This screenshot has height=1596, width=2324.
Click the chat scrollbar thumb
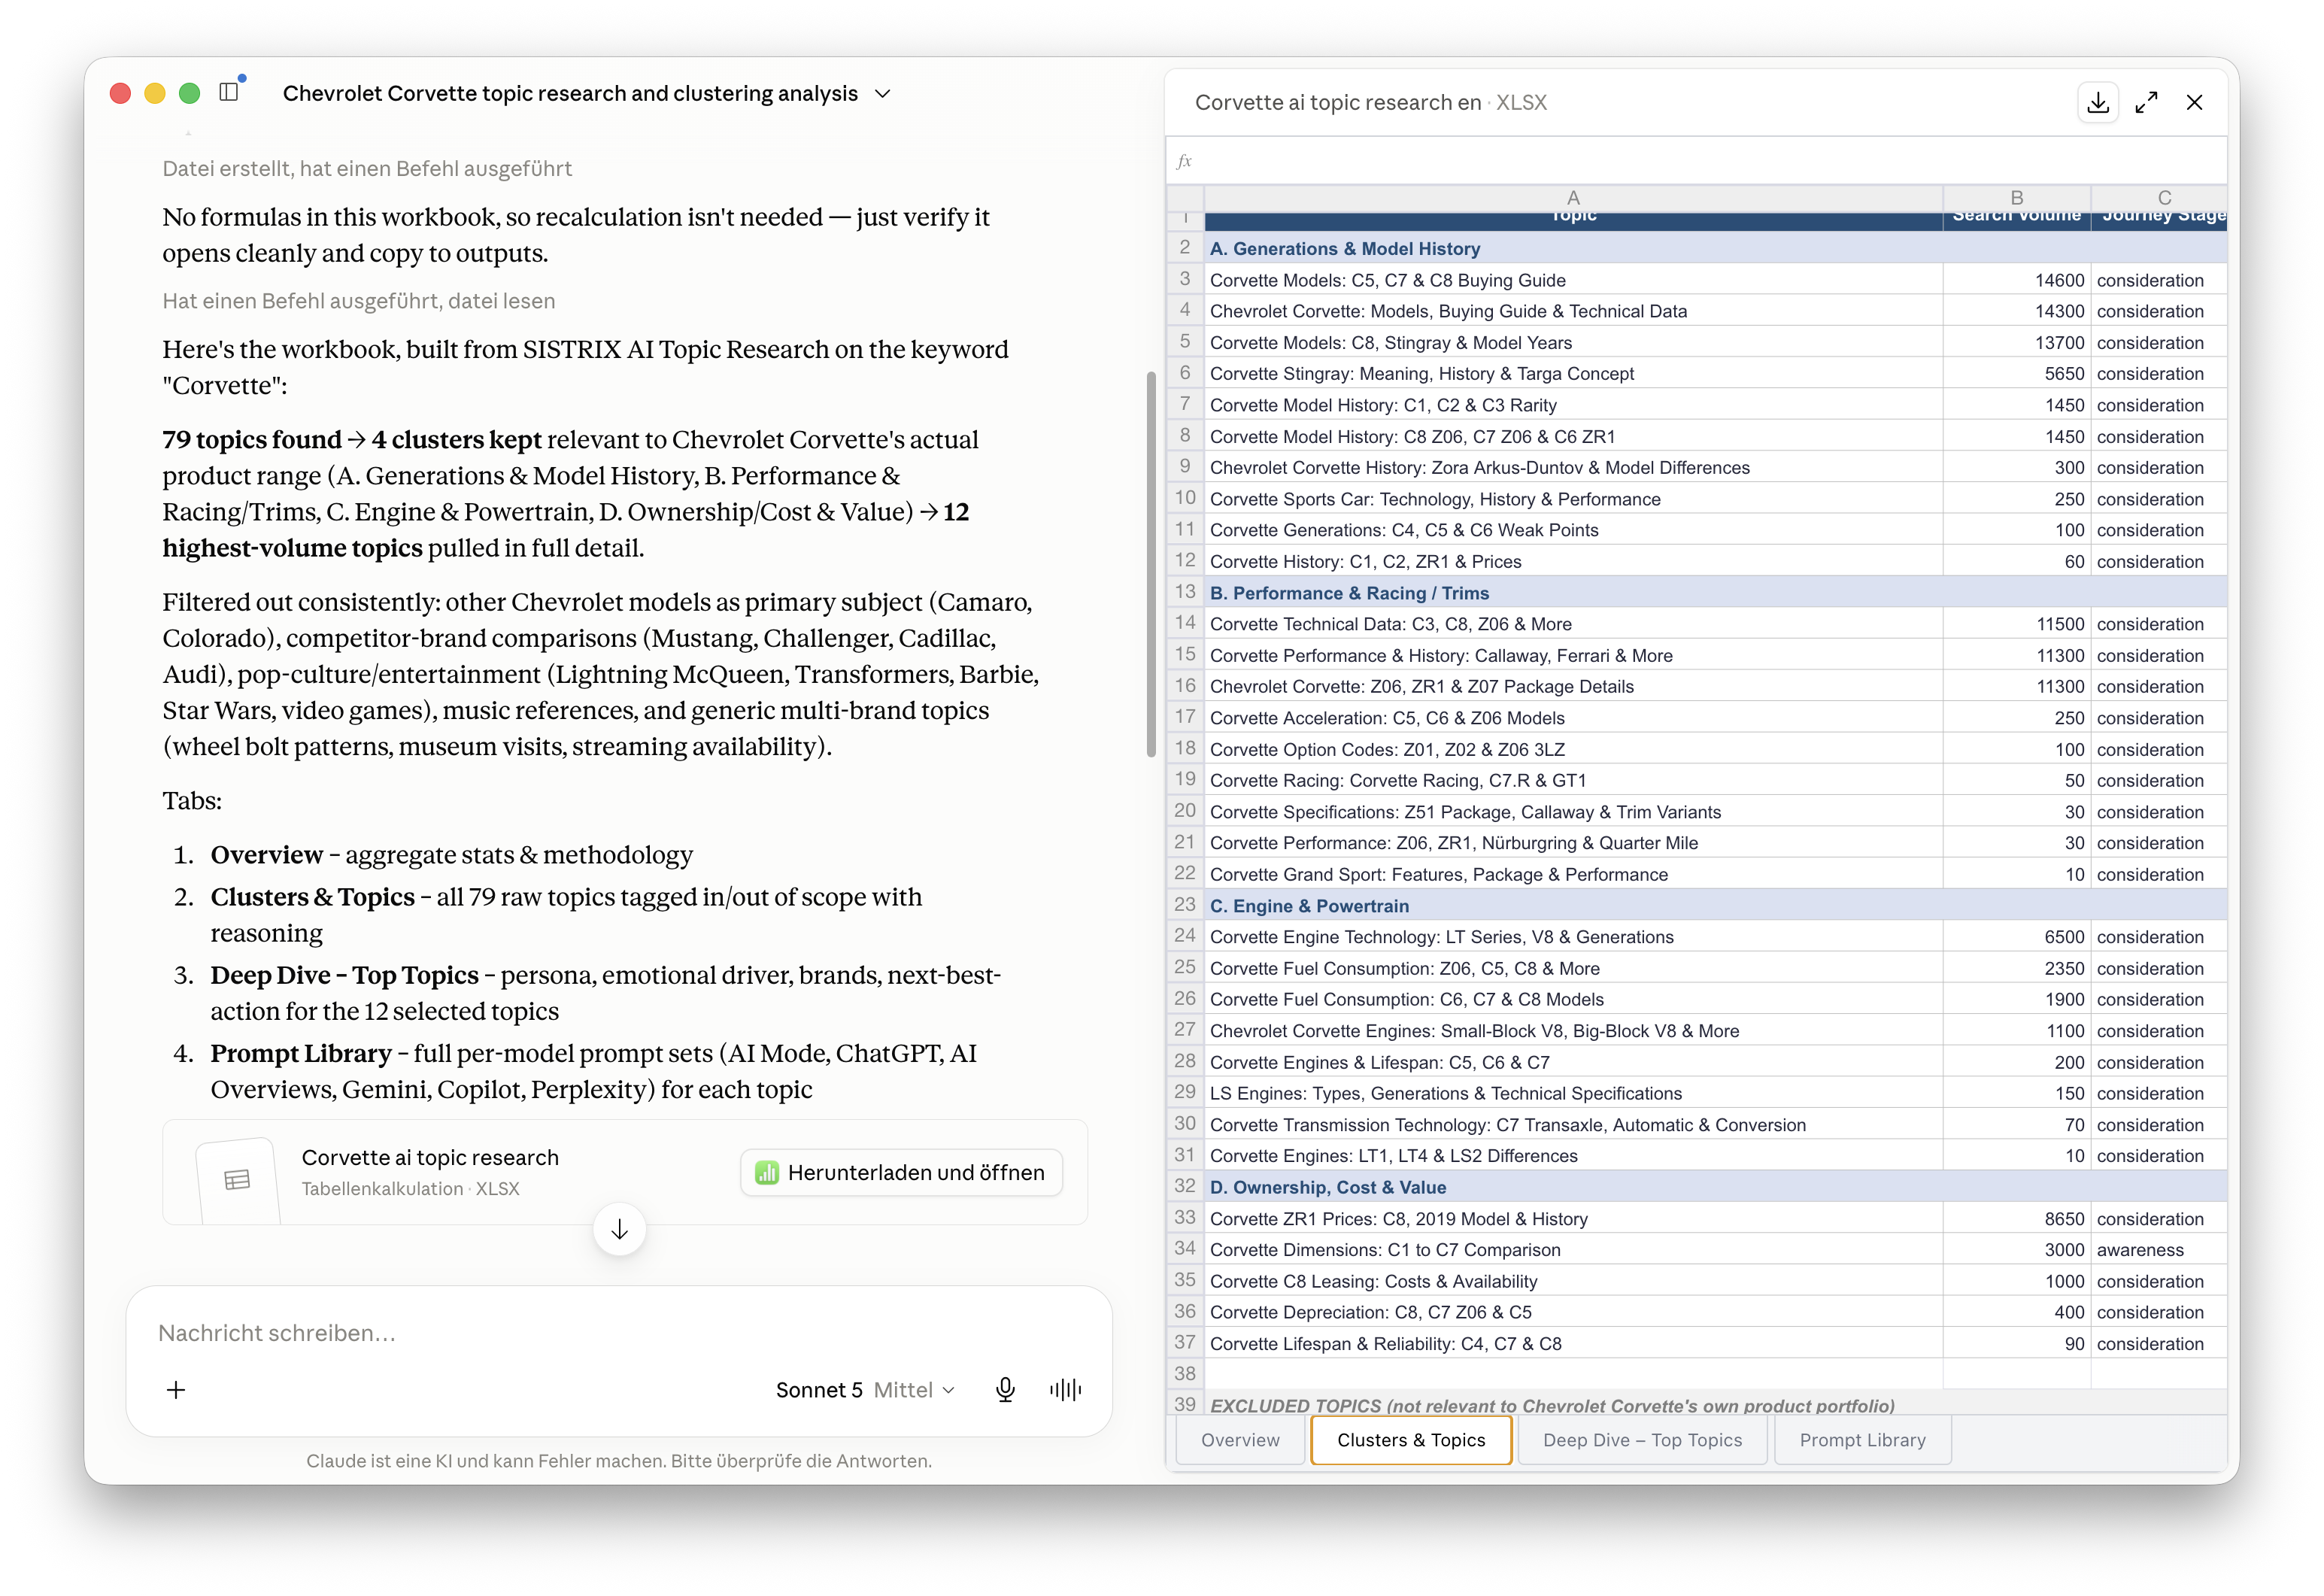[1151, 564]
